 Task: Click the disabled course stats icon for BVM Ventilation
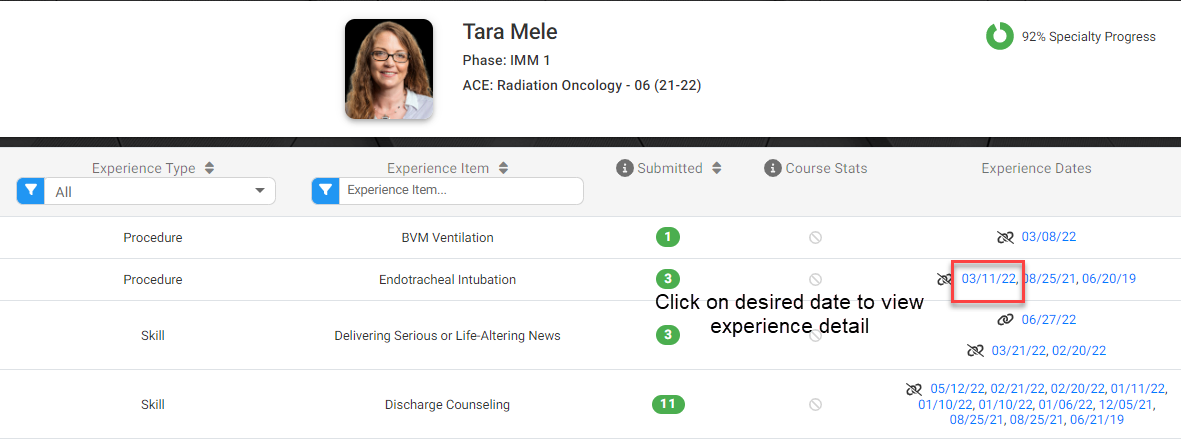click(815, 238)
